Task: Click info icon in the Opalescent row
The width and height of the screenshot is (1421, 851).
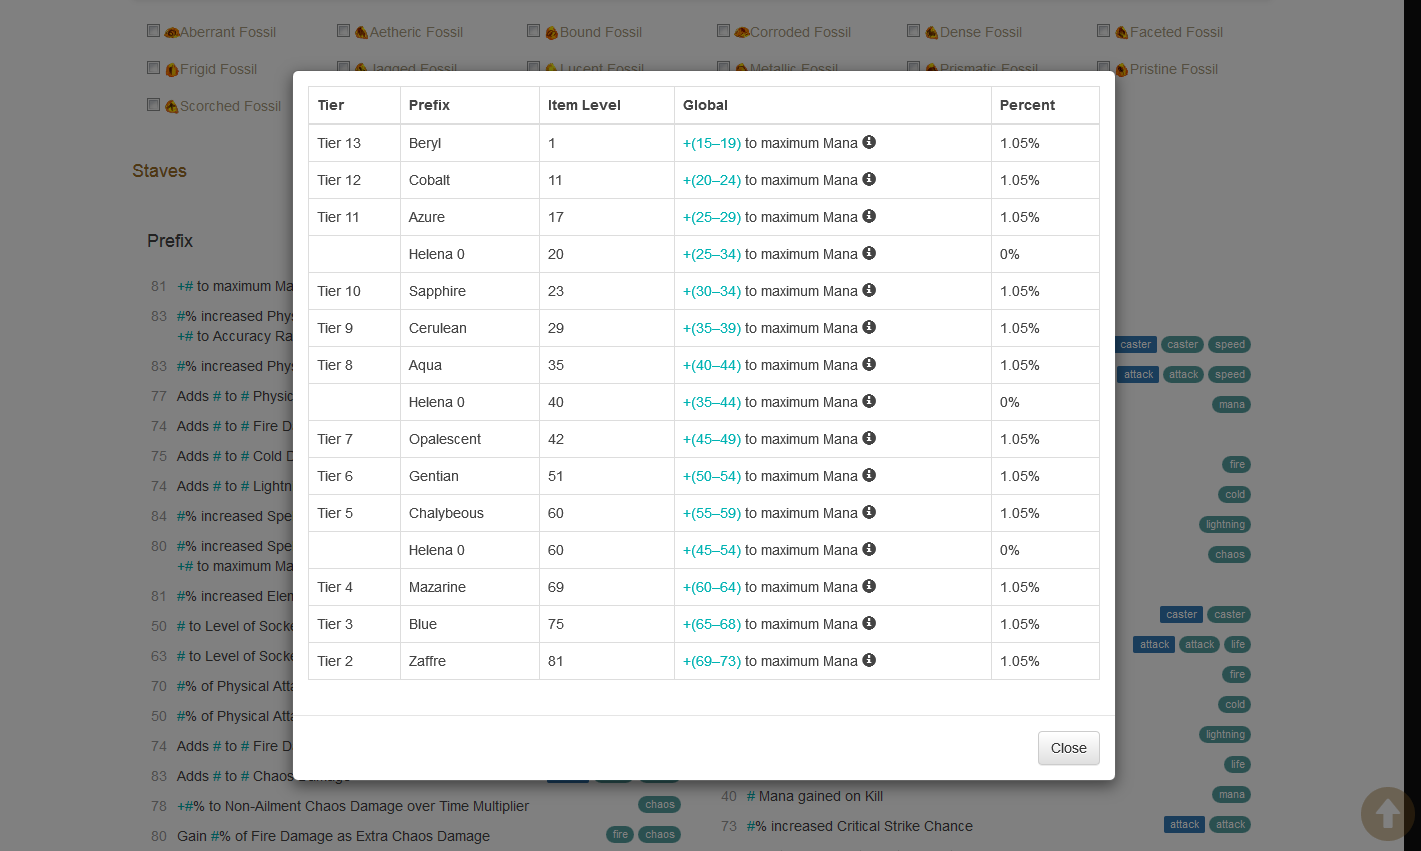Action: tap(869, 438)
